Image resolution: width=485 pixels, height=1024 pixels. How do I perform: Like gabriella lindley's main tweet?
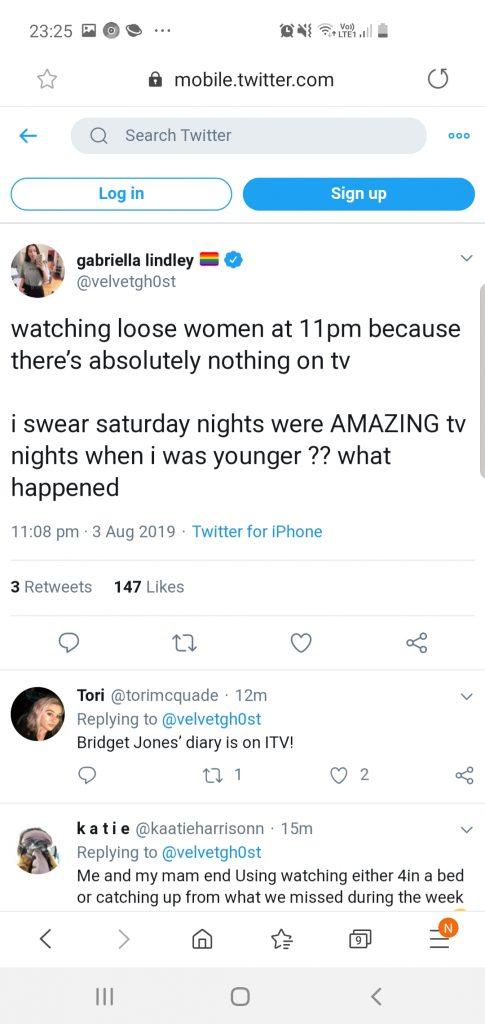coord(301,643)
